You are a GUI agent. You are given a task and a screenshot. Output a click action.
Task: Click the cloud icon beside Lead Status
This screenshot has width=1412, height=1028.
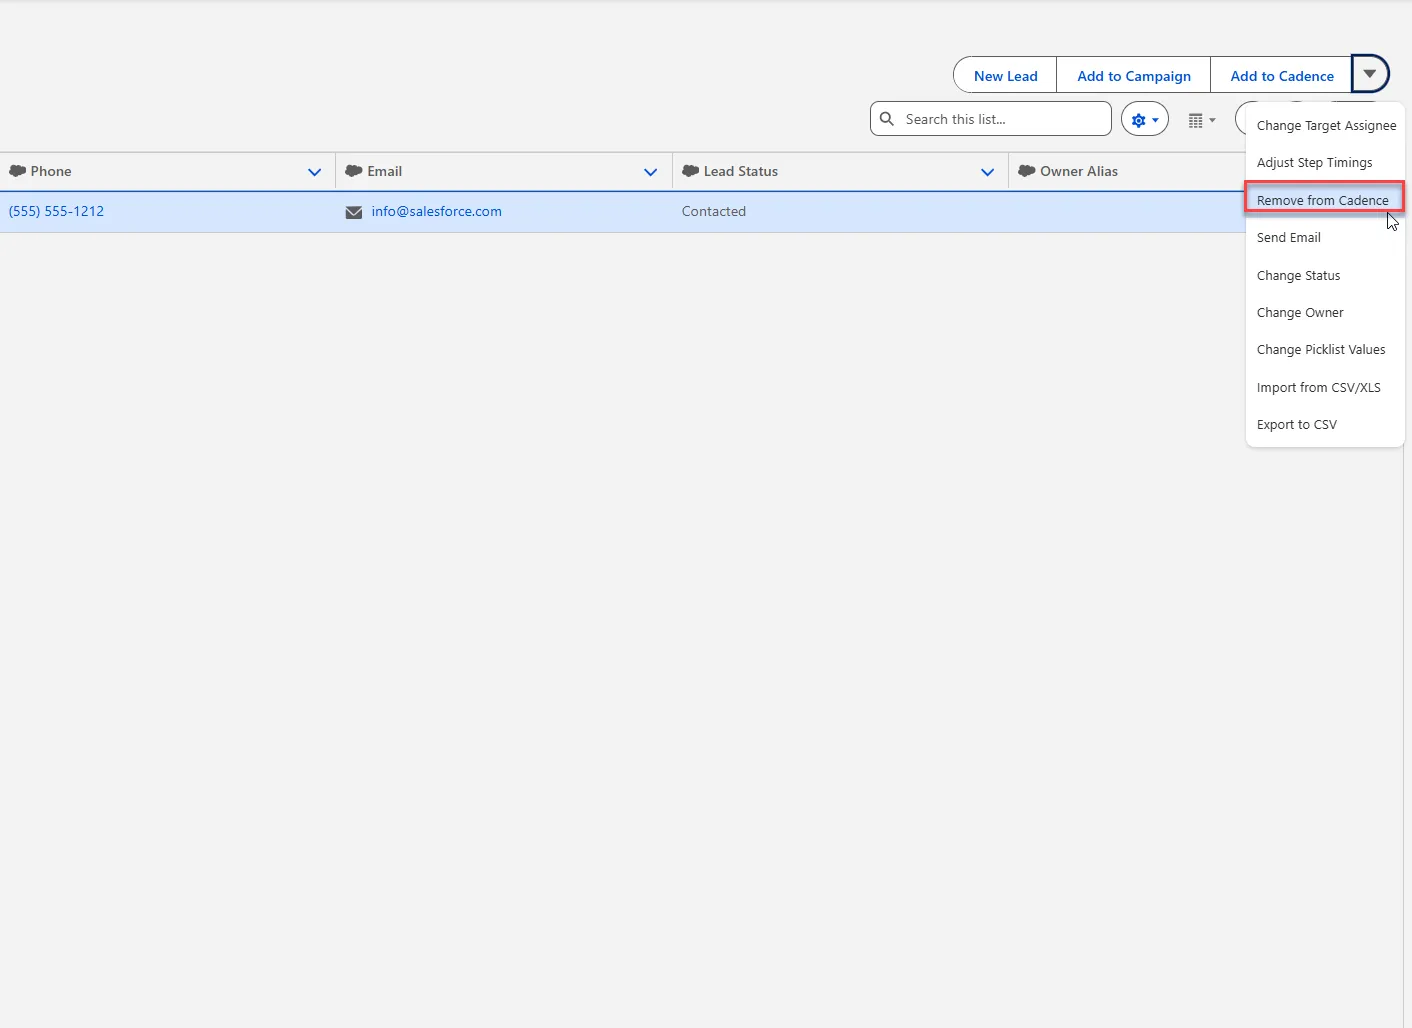tap(690, 171)
